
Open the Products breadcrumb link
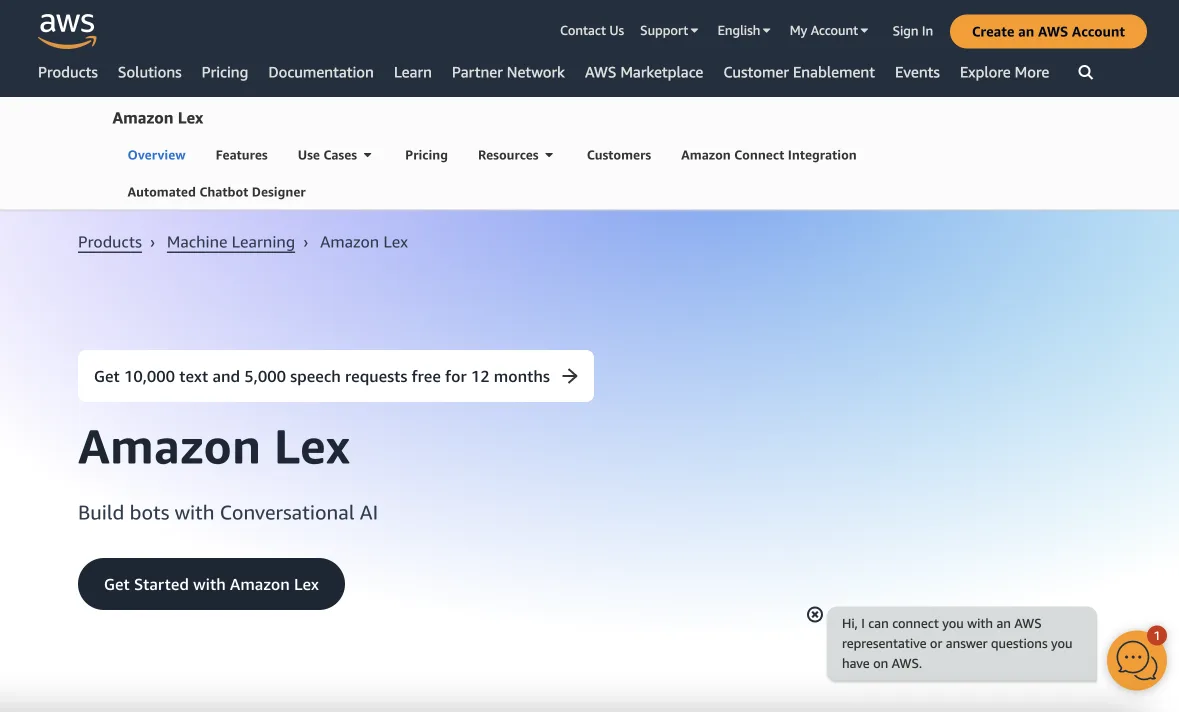click(109, 242)
